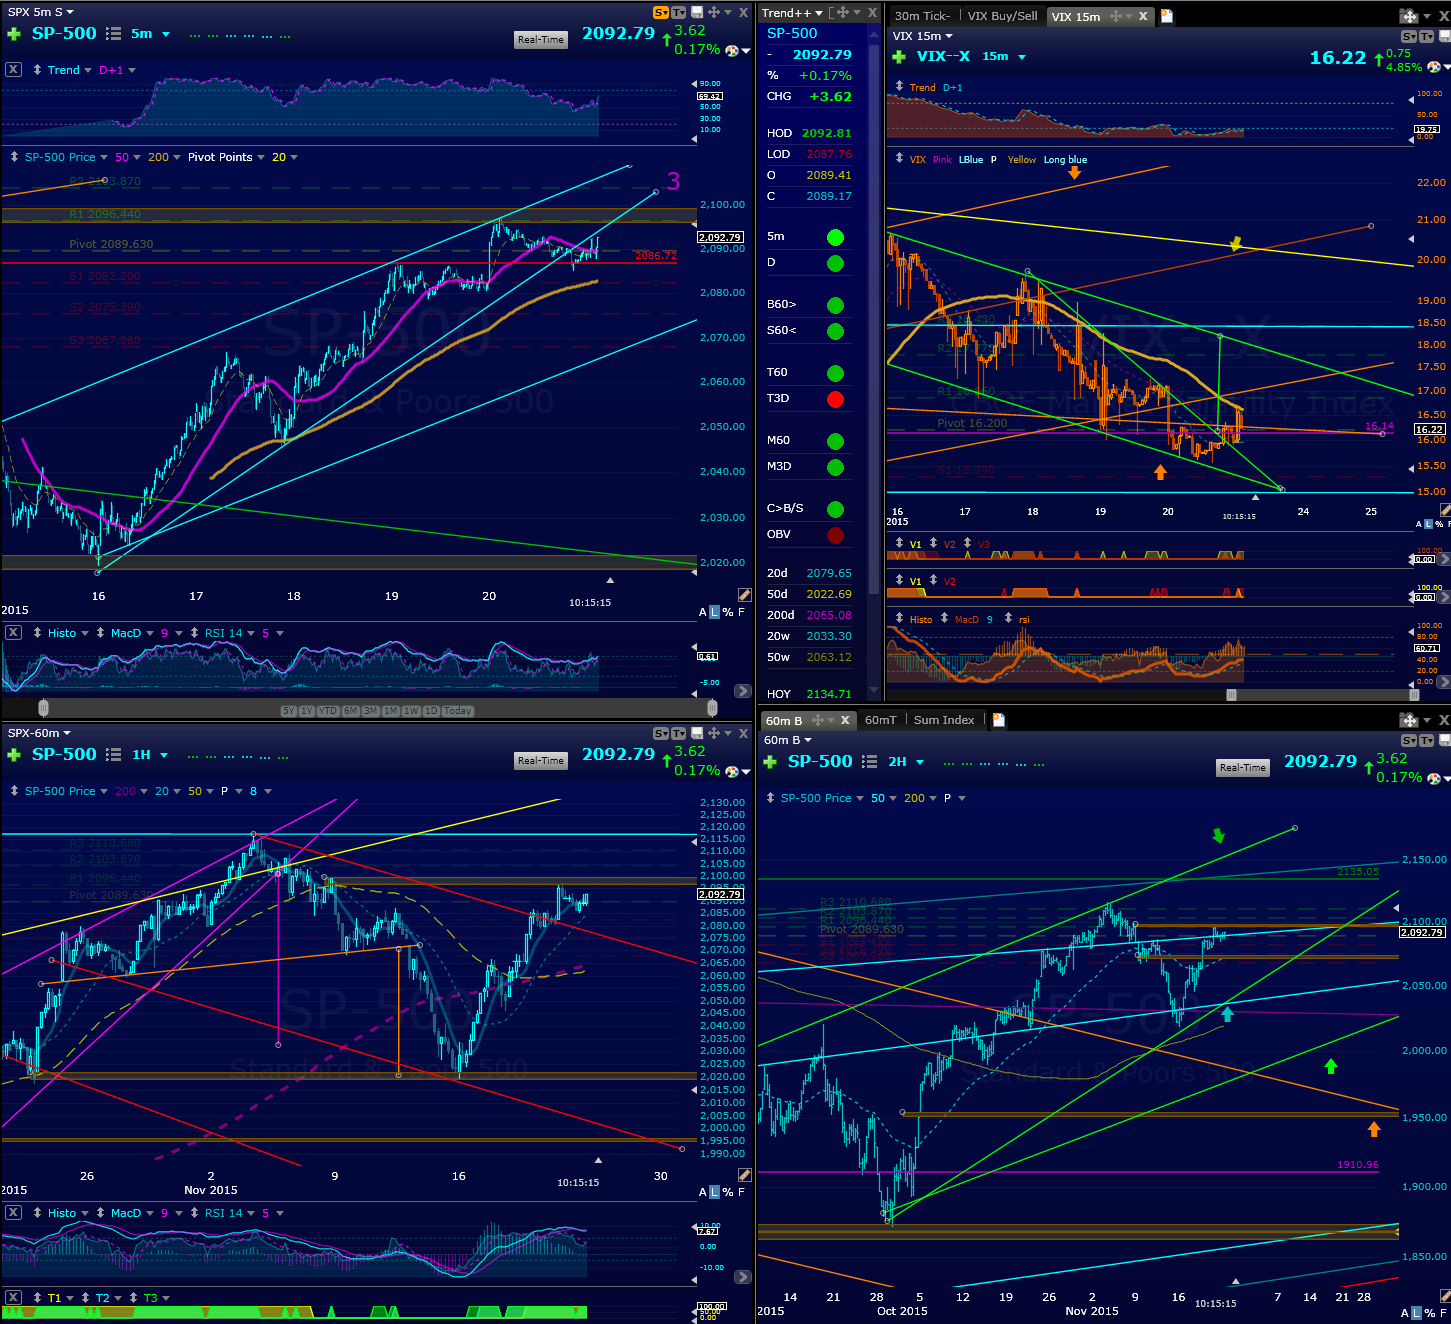This screenshot has height=1324, width=1451.
Task: Click the green plus icon in SPX-60m chart
Action: click(x=14, y=755)
